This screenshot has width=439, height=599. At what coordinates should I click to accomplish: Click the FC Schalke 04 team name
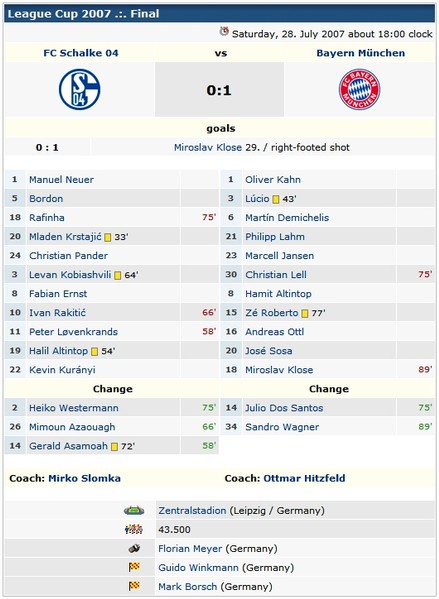[81, 53]
